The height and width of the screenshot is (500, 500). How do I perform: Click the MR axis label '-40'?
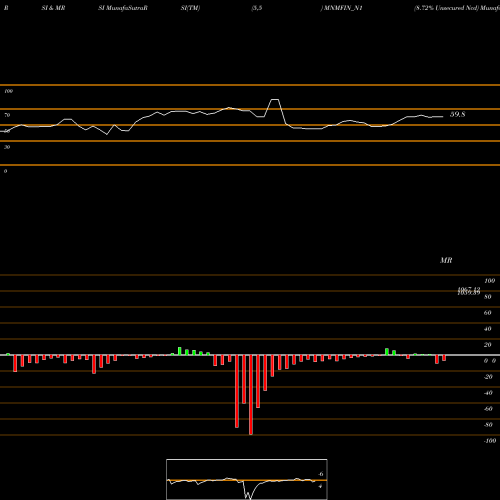pos(488,393)
